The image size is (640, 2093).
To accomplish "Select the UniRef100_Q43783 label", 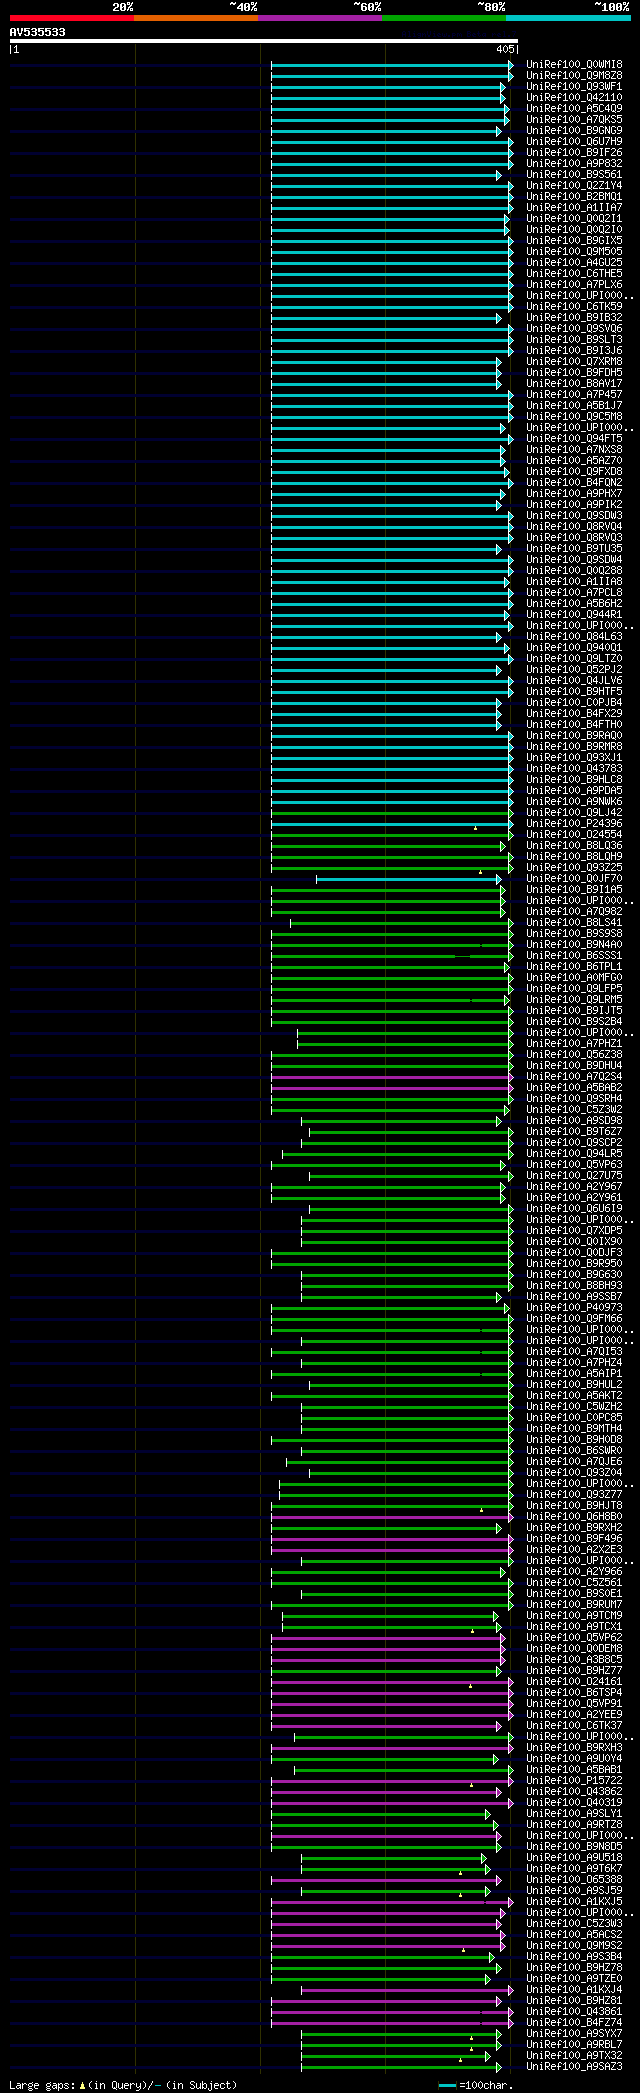I will 574,769.
